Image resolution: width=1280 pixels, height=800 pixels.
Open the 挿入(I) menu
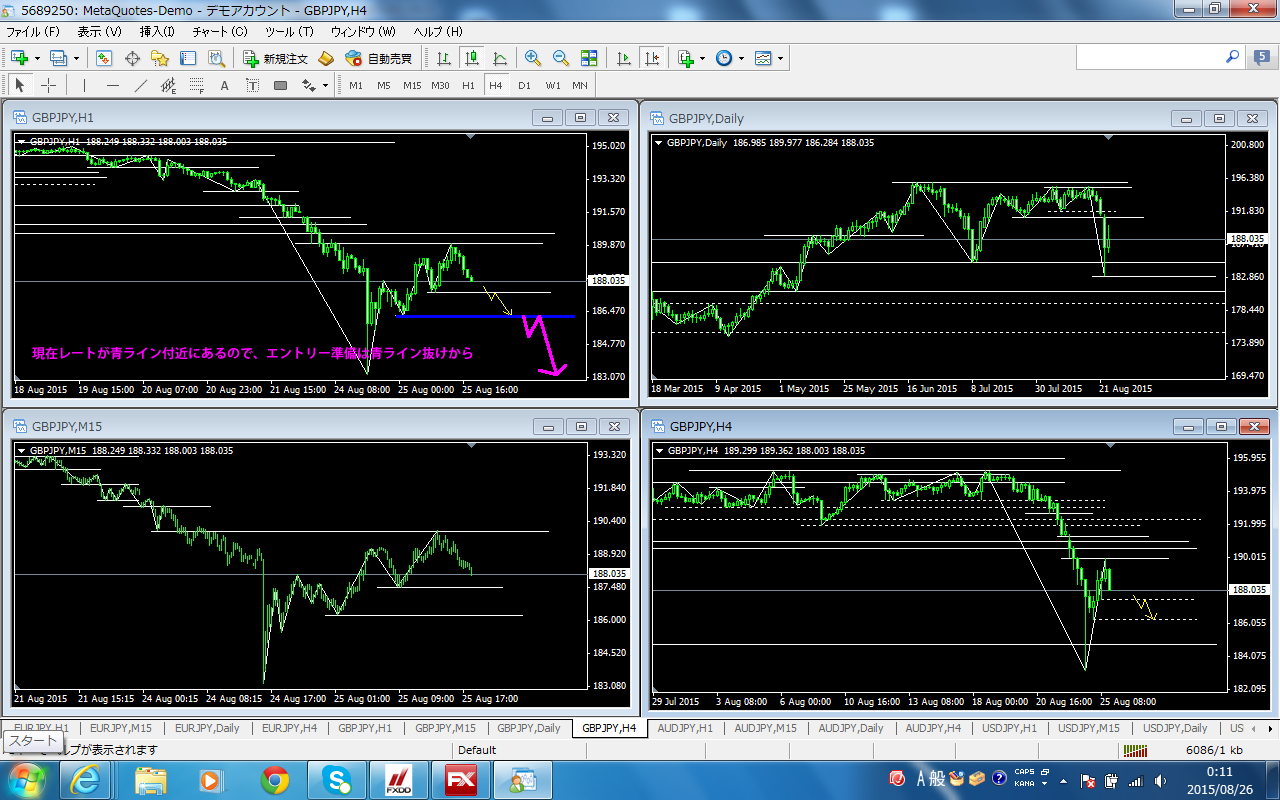(155, 32)
